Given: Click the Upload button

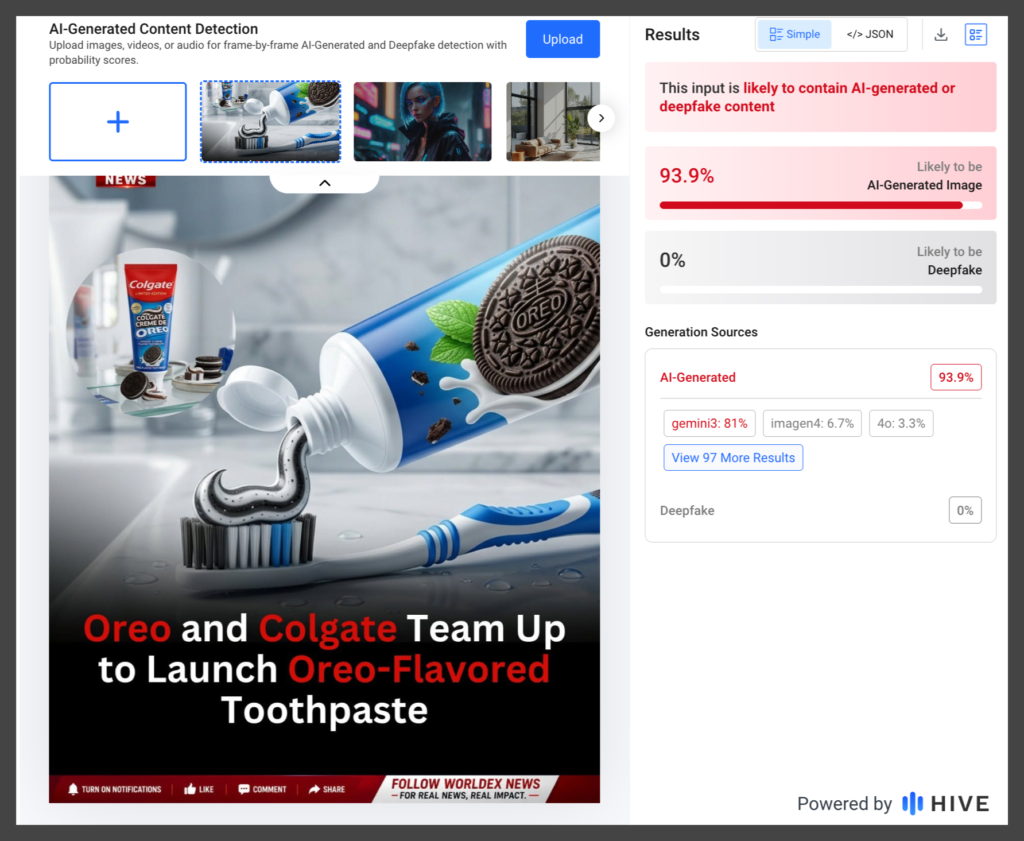Looking at the screenshot, I should click(562, 39).
